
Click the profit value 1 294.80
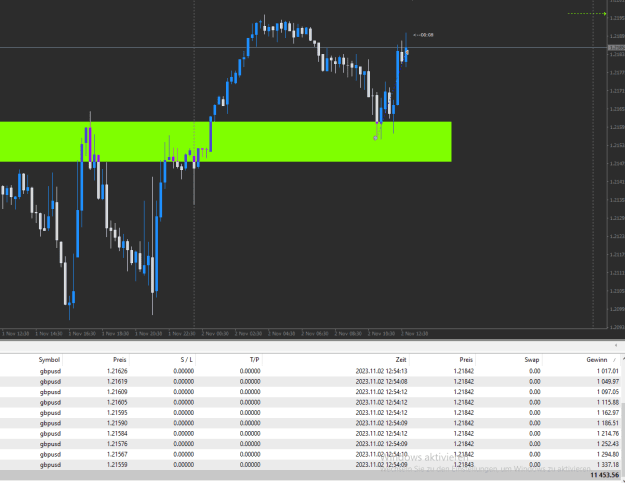(608, 454)
